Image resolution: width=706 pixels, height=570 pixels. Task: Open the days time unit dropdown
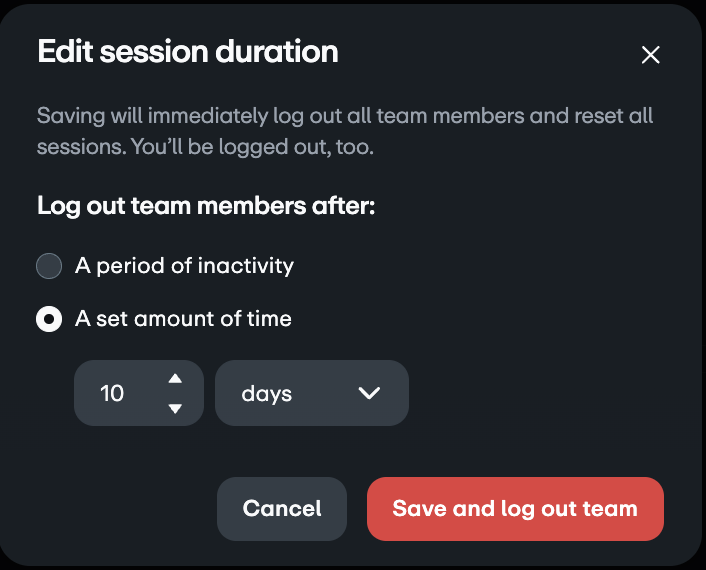click(x=311, y=393)
